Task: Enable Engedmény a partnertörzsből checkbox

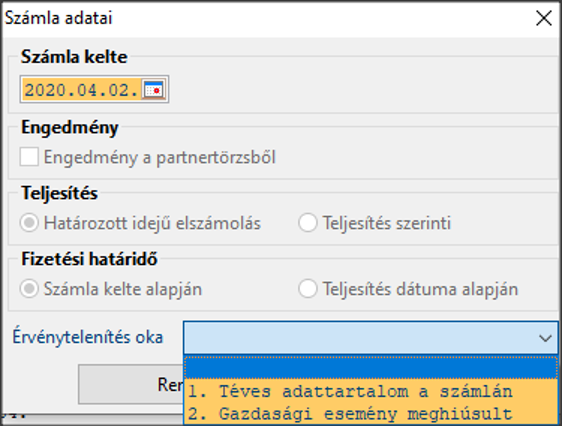Action: coord(29,157)
